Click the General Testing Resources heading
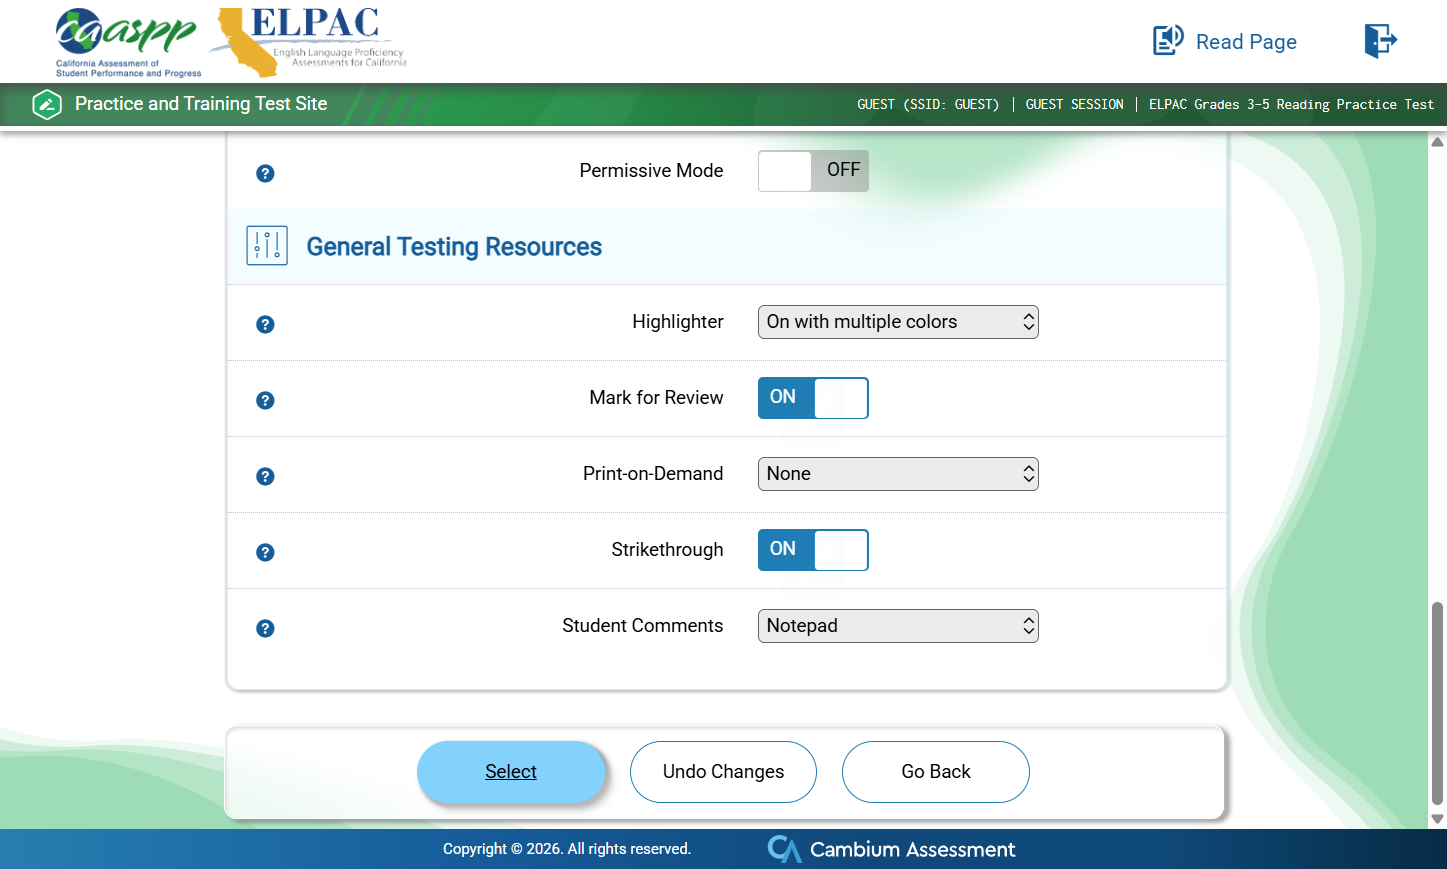Screen dimensions: 1447x869 point(454,247)
